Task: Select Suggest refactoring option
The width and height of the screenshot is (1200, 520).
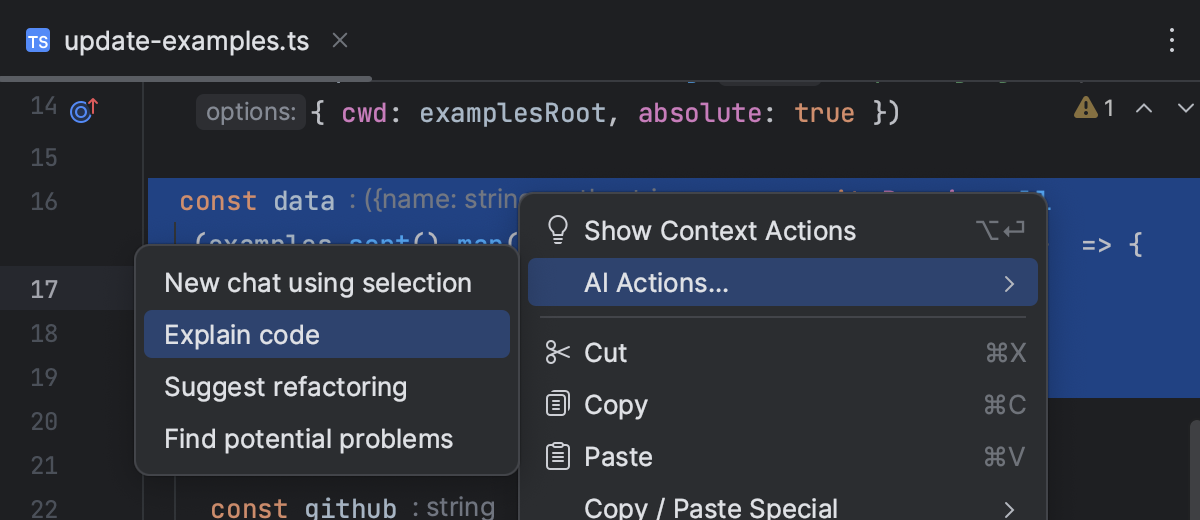Action: click(x=327, y=387)
